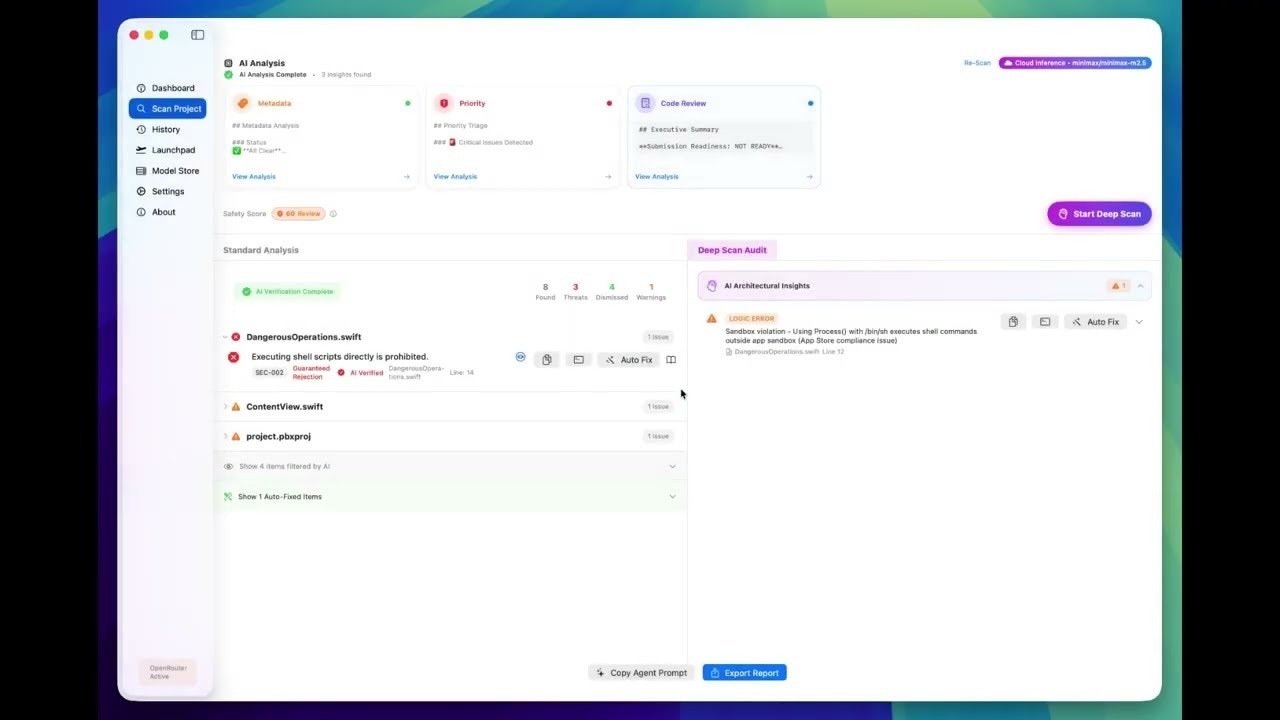Screen dimensions: 1280x720
Task: Expand the project.pbxproj group
Action: 225,437
